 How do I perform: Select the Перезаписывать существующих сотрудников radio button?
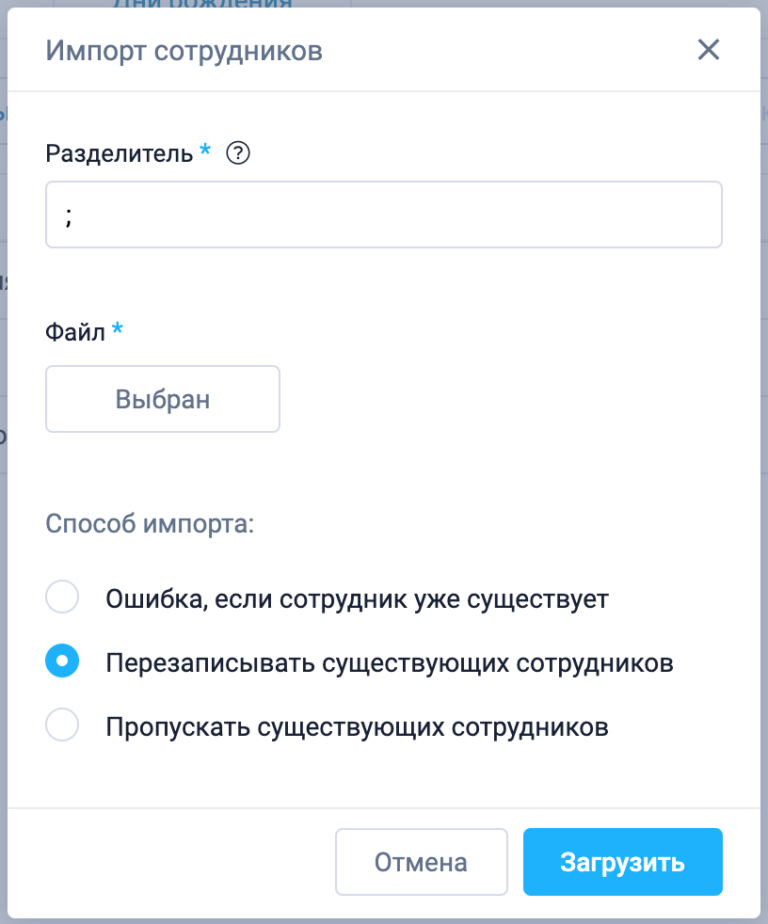(x=62, y=662)
